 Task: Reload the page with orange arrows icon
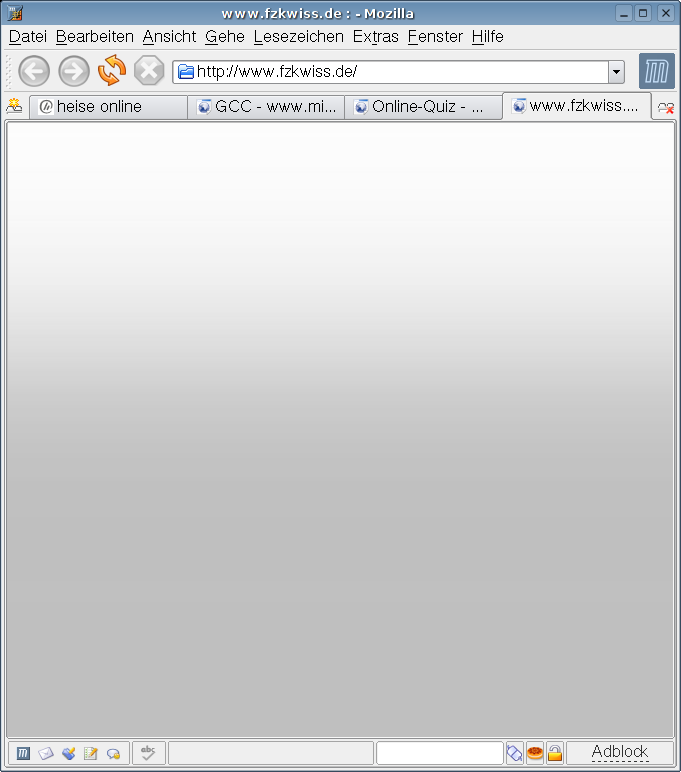pyautogui.click(x=112, y=70)
